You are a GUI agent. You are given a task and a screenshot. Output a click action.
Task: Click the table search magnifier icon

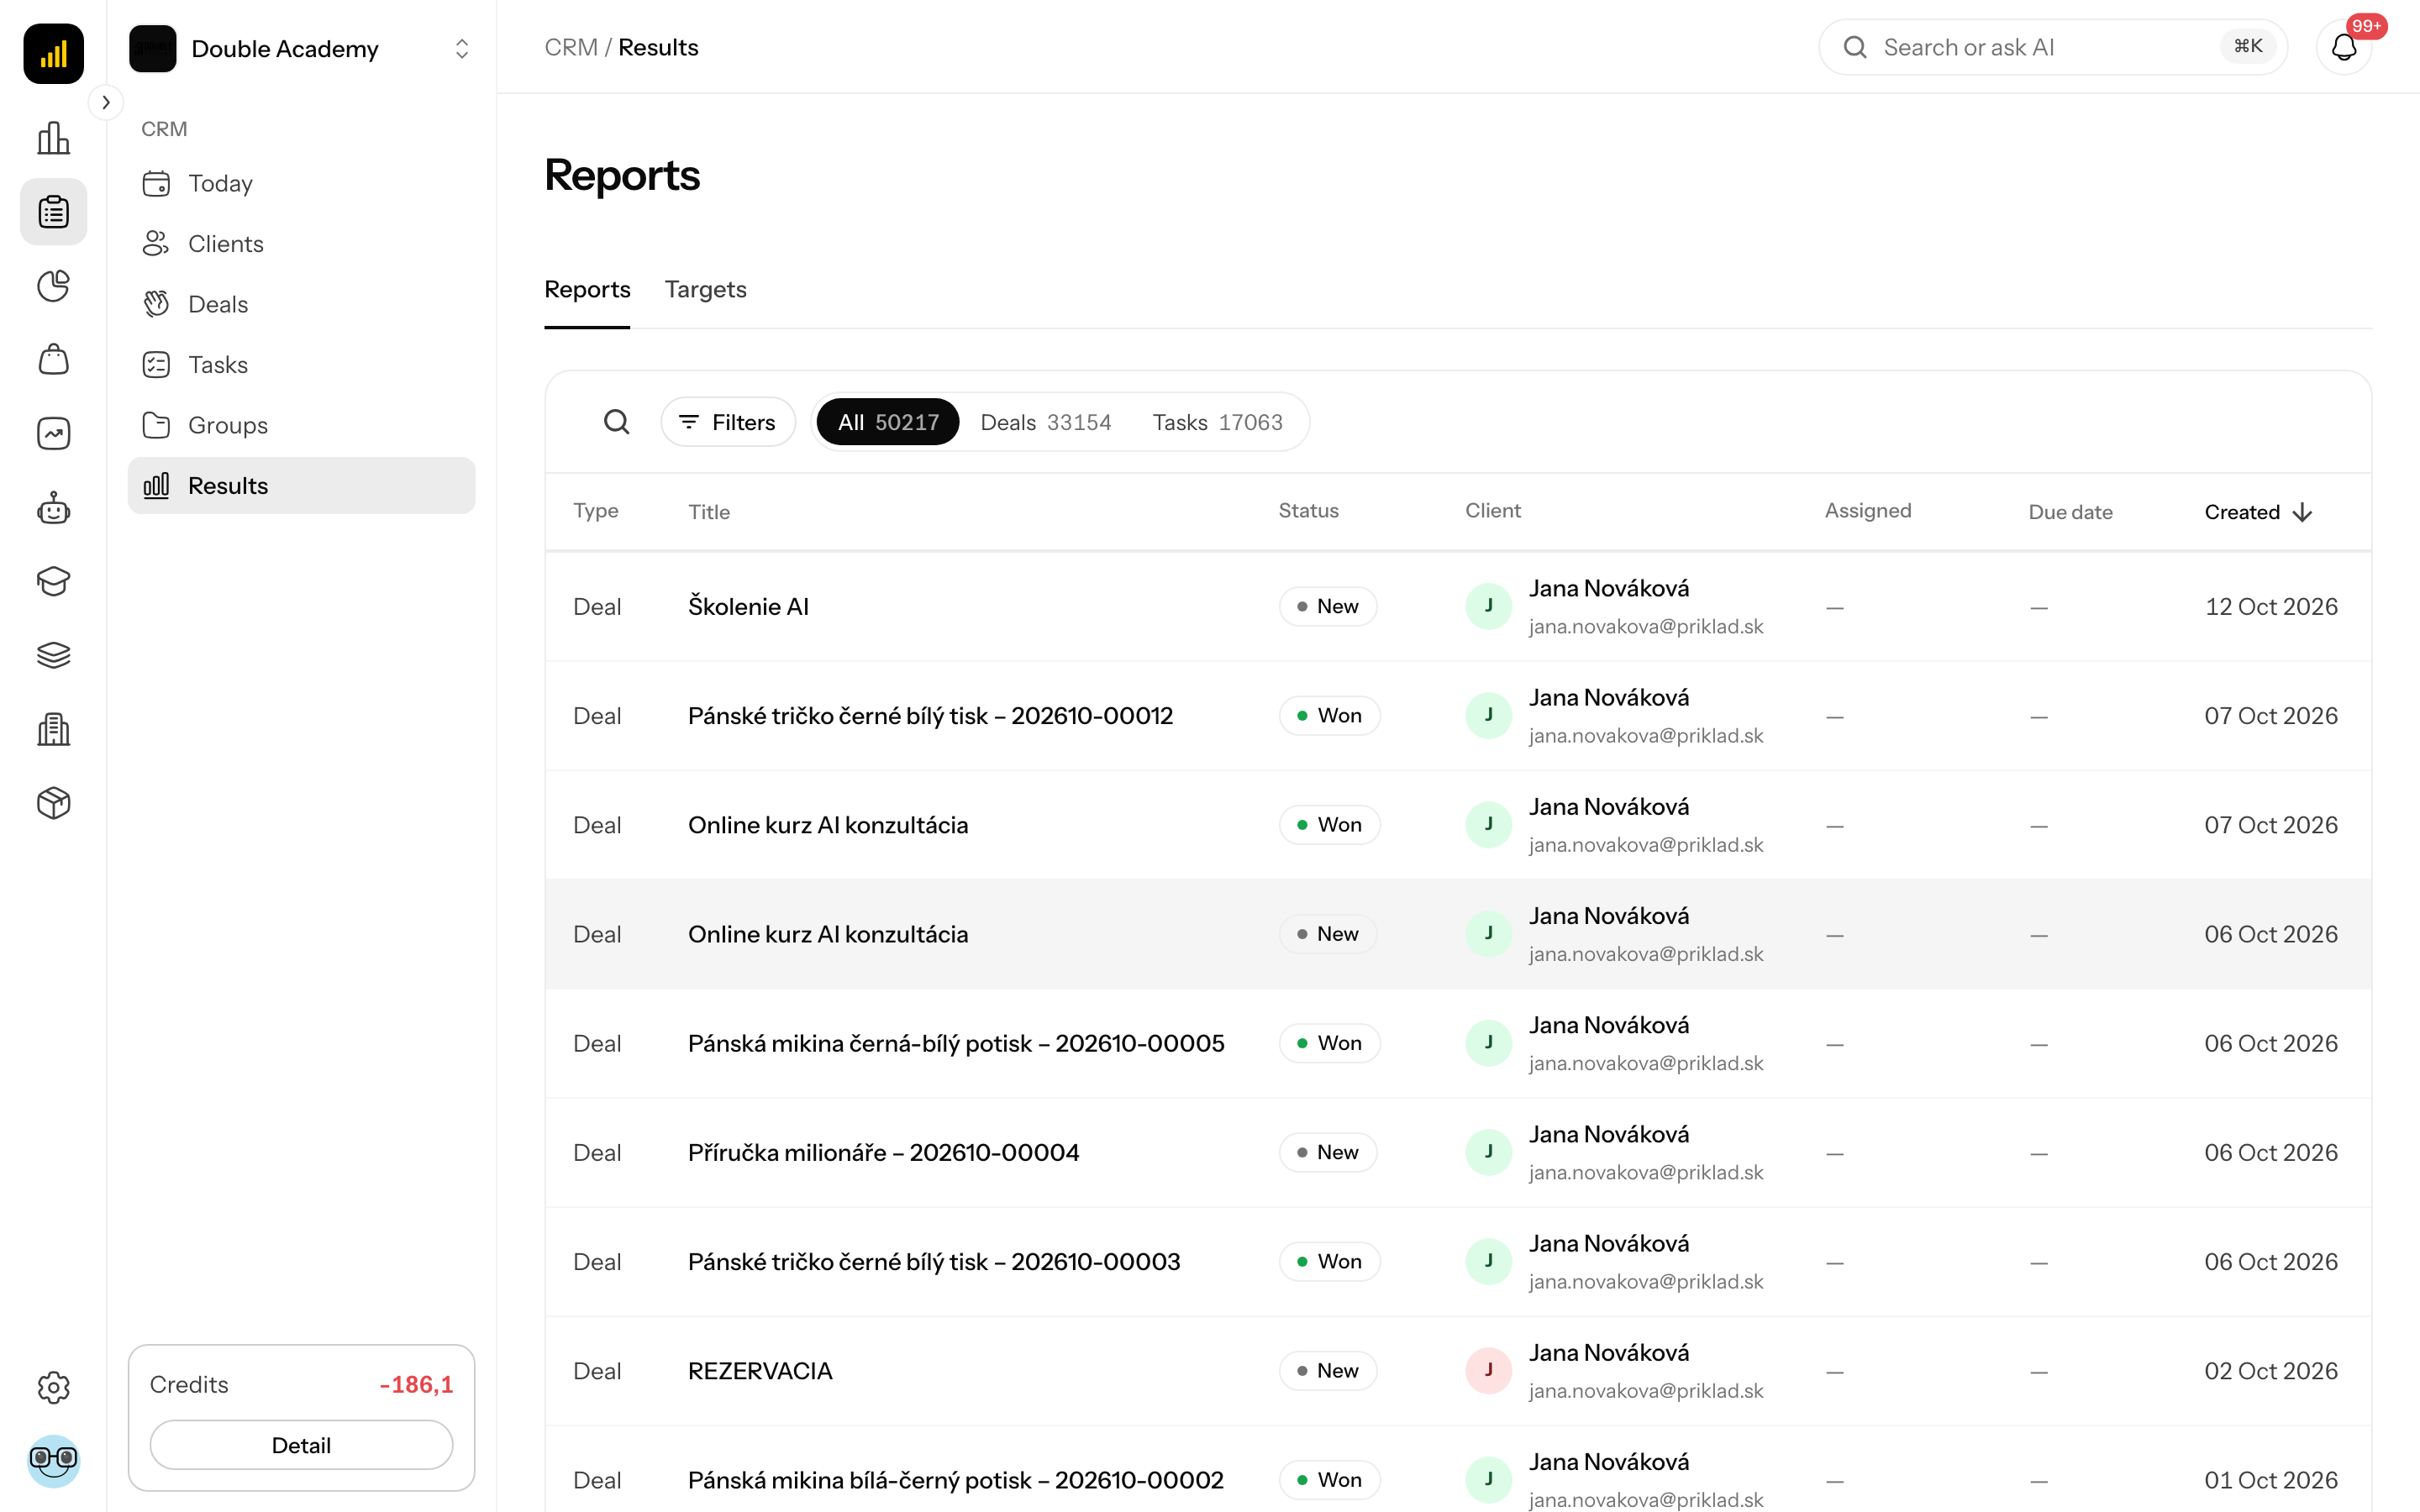(617, 422)
